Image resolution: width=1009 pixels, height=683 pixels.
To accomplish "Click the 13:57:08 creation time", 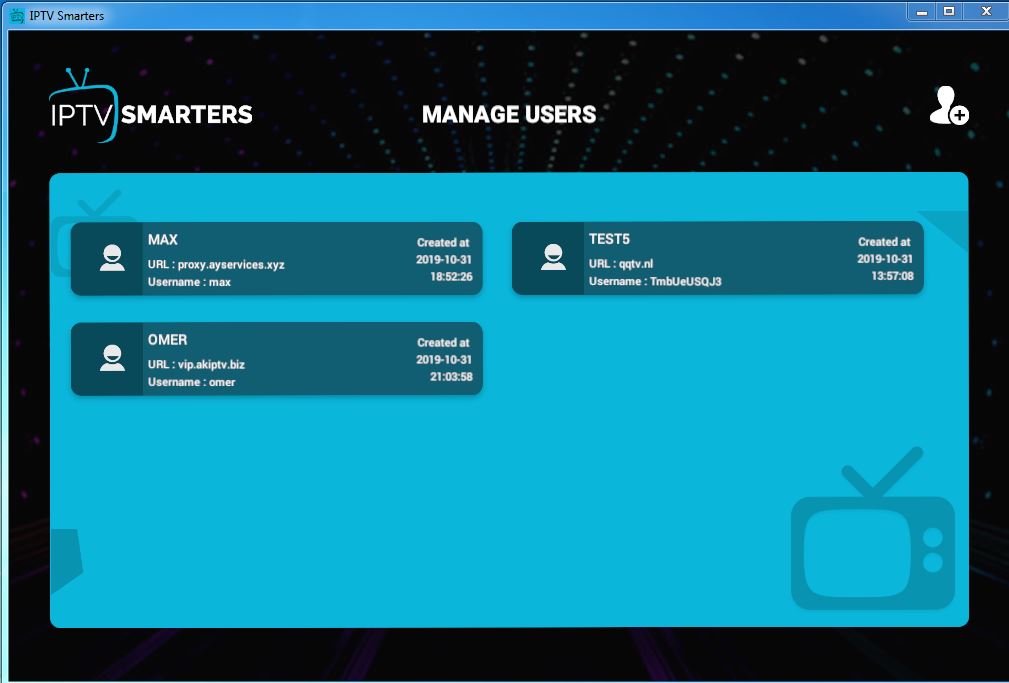I will pos(893,276).
